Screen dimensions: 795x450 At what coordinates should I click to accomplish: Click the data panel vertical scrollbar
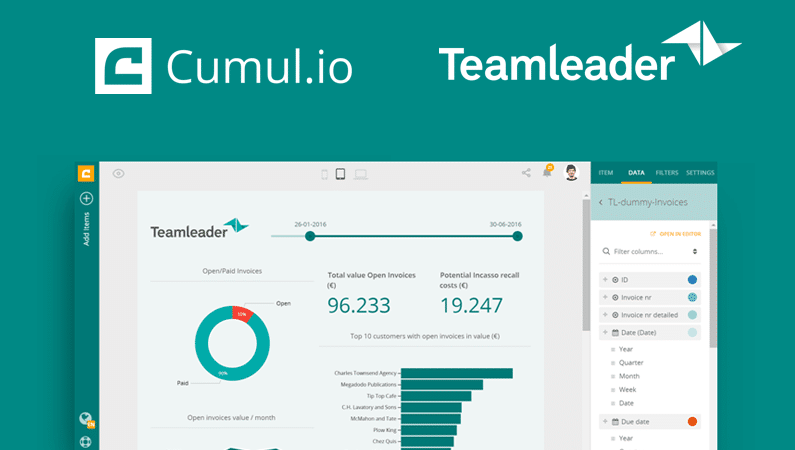pos(713,288)
